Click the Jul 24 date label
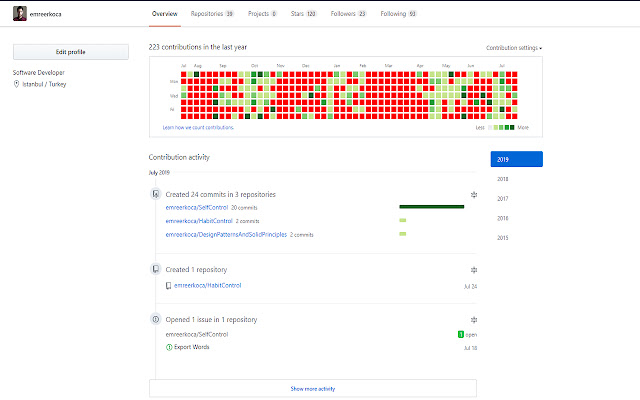This screenshot has height=400, width=640. 470,287
